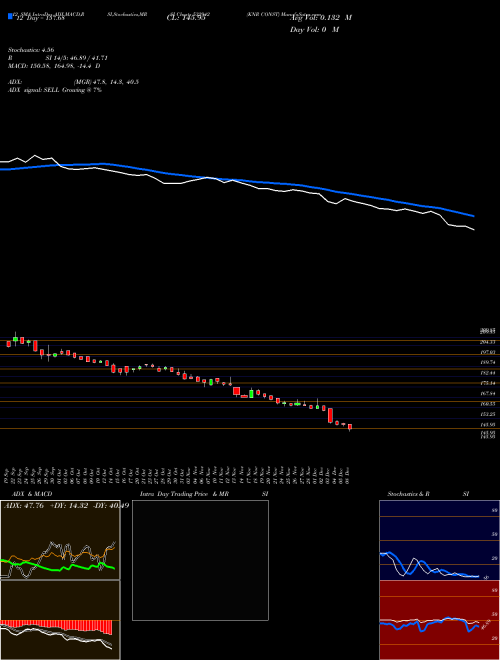Select the 'Stochastics & R' panel title
This screenshot has width=500, height=660.
[x=408, y=494]
